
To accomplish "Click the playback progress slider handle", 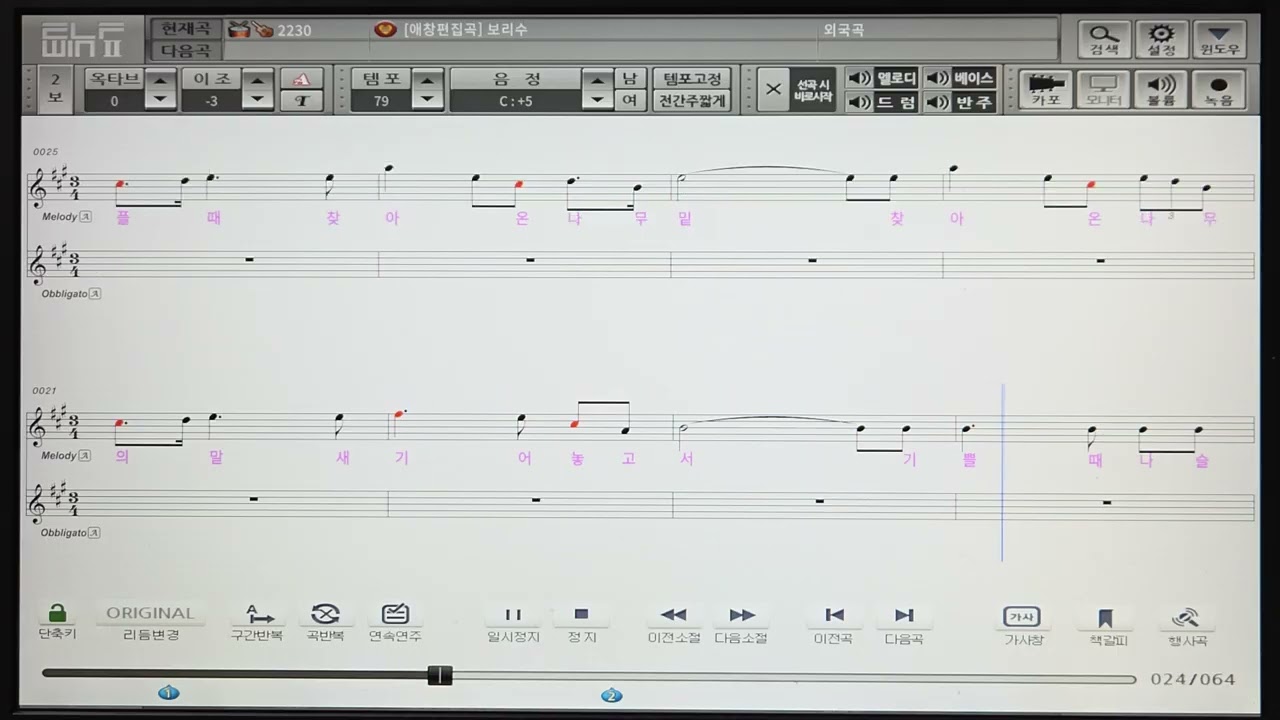I will 440,676.
